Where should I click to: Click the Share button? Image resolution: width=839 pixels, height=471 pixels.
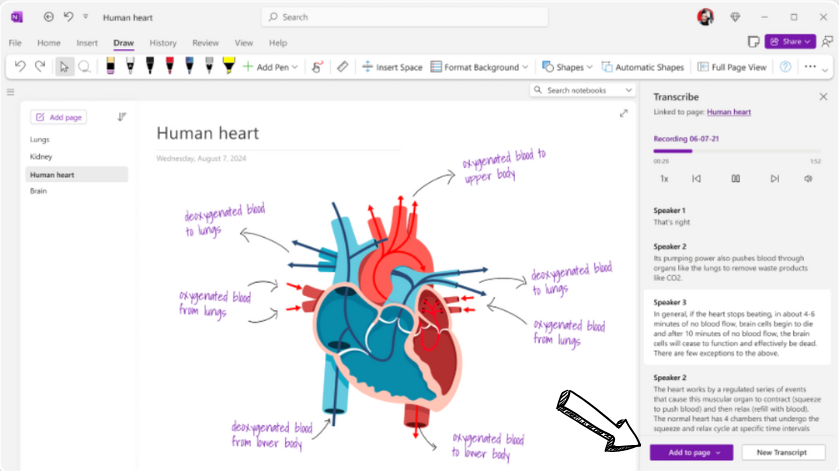pos(790,42)
